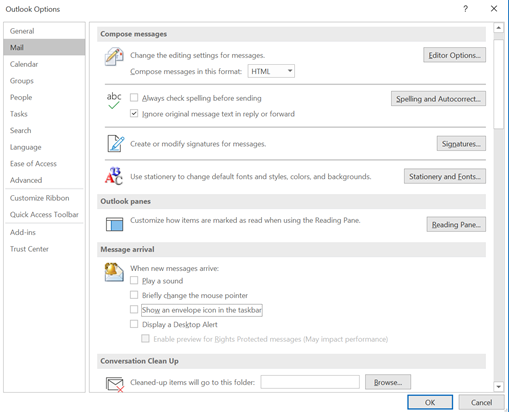Click the Help question mark icon
Image resolution: width=509 pixels, height=412 pixels.
pyautogui.click(x=465, y=9)
